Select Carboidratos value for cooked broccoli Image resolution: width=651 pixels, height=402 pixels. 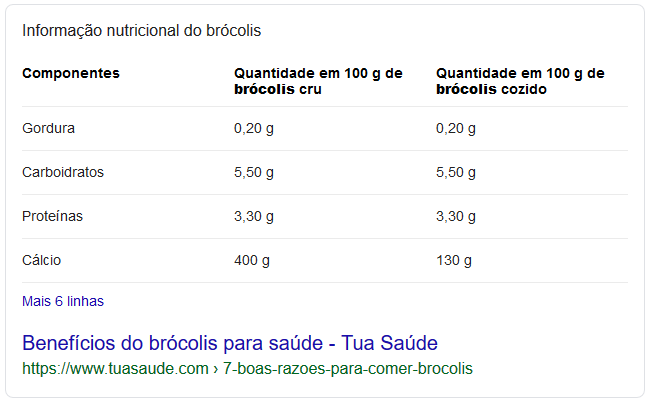click(456, 172)
